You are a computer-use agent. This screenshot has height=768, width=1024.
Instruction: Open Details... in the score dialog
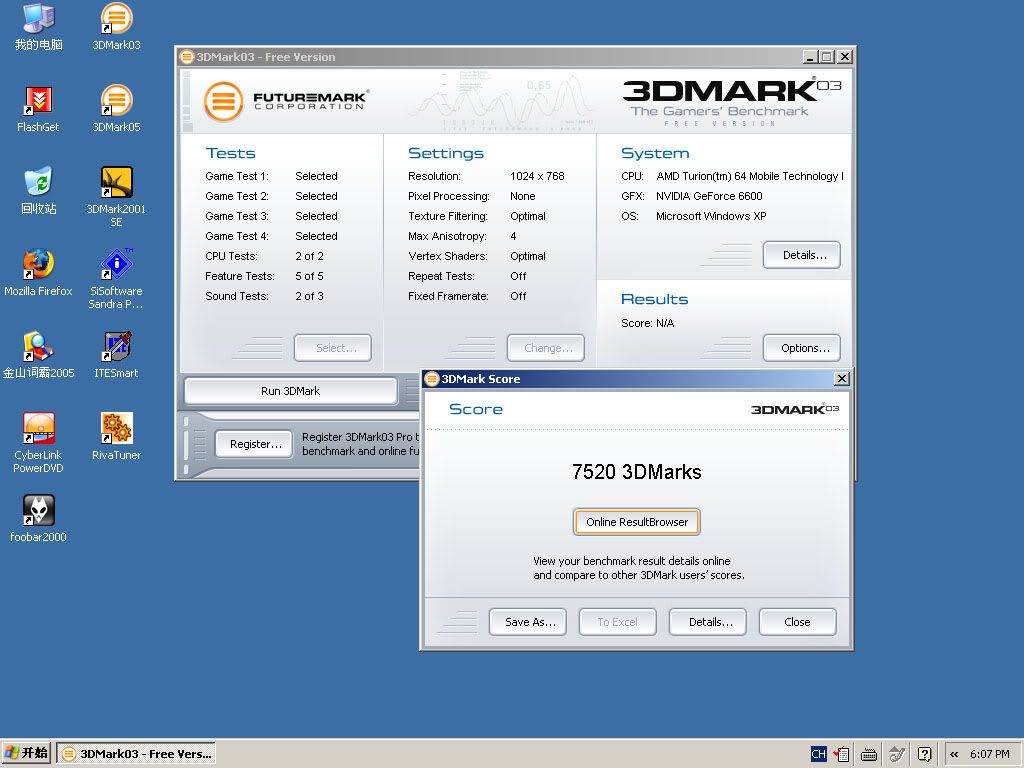coord(708,622)
